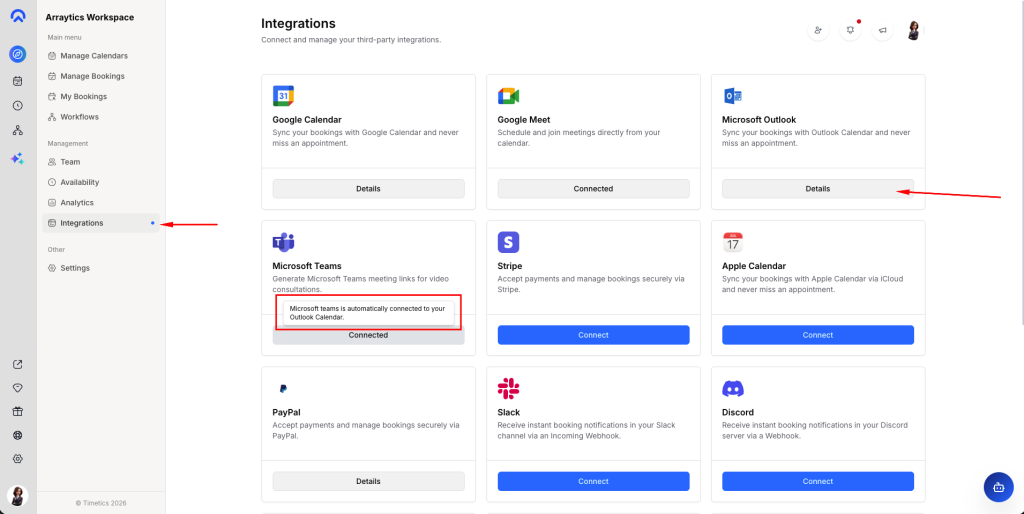Open profile avatar in top right header

[x=913, y=30]
